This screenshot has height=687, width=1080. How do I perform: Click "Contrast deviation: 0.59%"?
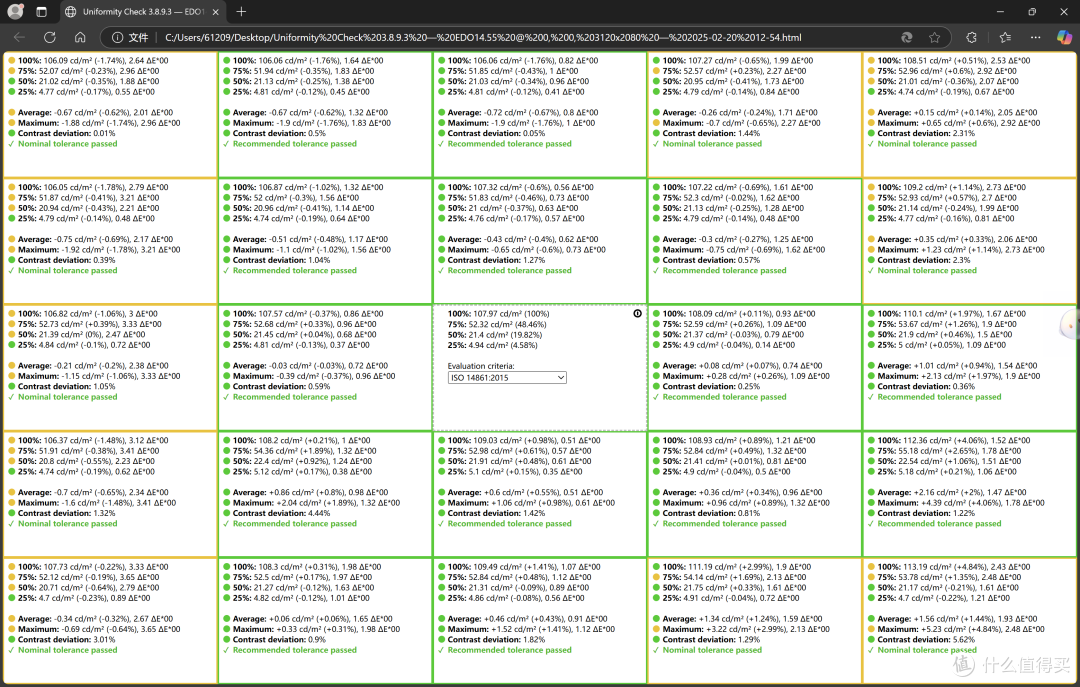pyautogui.click(x=281, y=387)
